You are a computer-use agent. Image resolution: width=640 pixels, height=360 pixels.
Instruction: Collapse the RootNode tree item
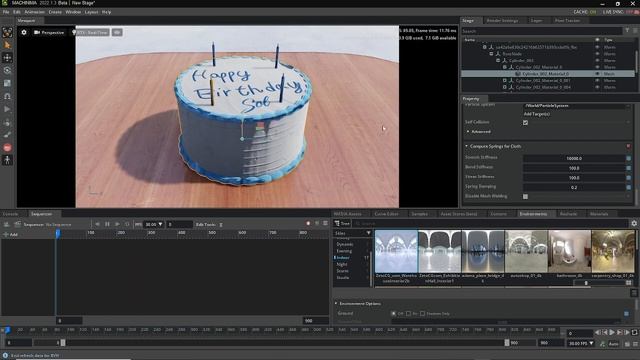point(491,54)
